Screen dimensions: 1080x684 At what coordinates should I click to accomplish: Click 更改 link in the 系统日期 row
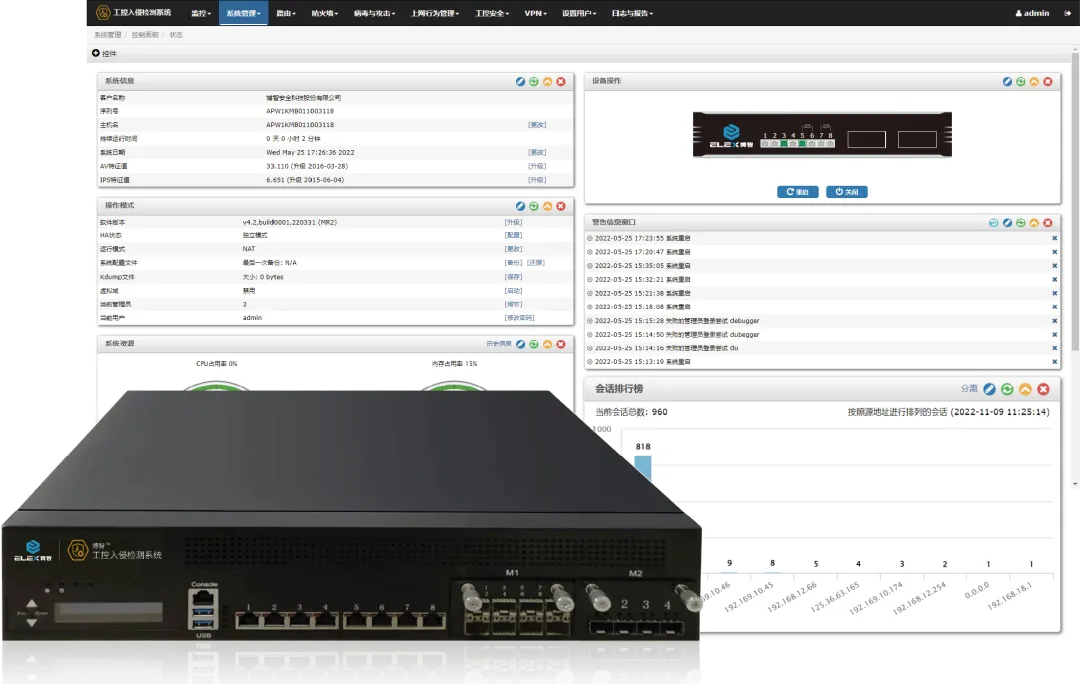(x=537, y=153)
